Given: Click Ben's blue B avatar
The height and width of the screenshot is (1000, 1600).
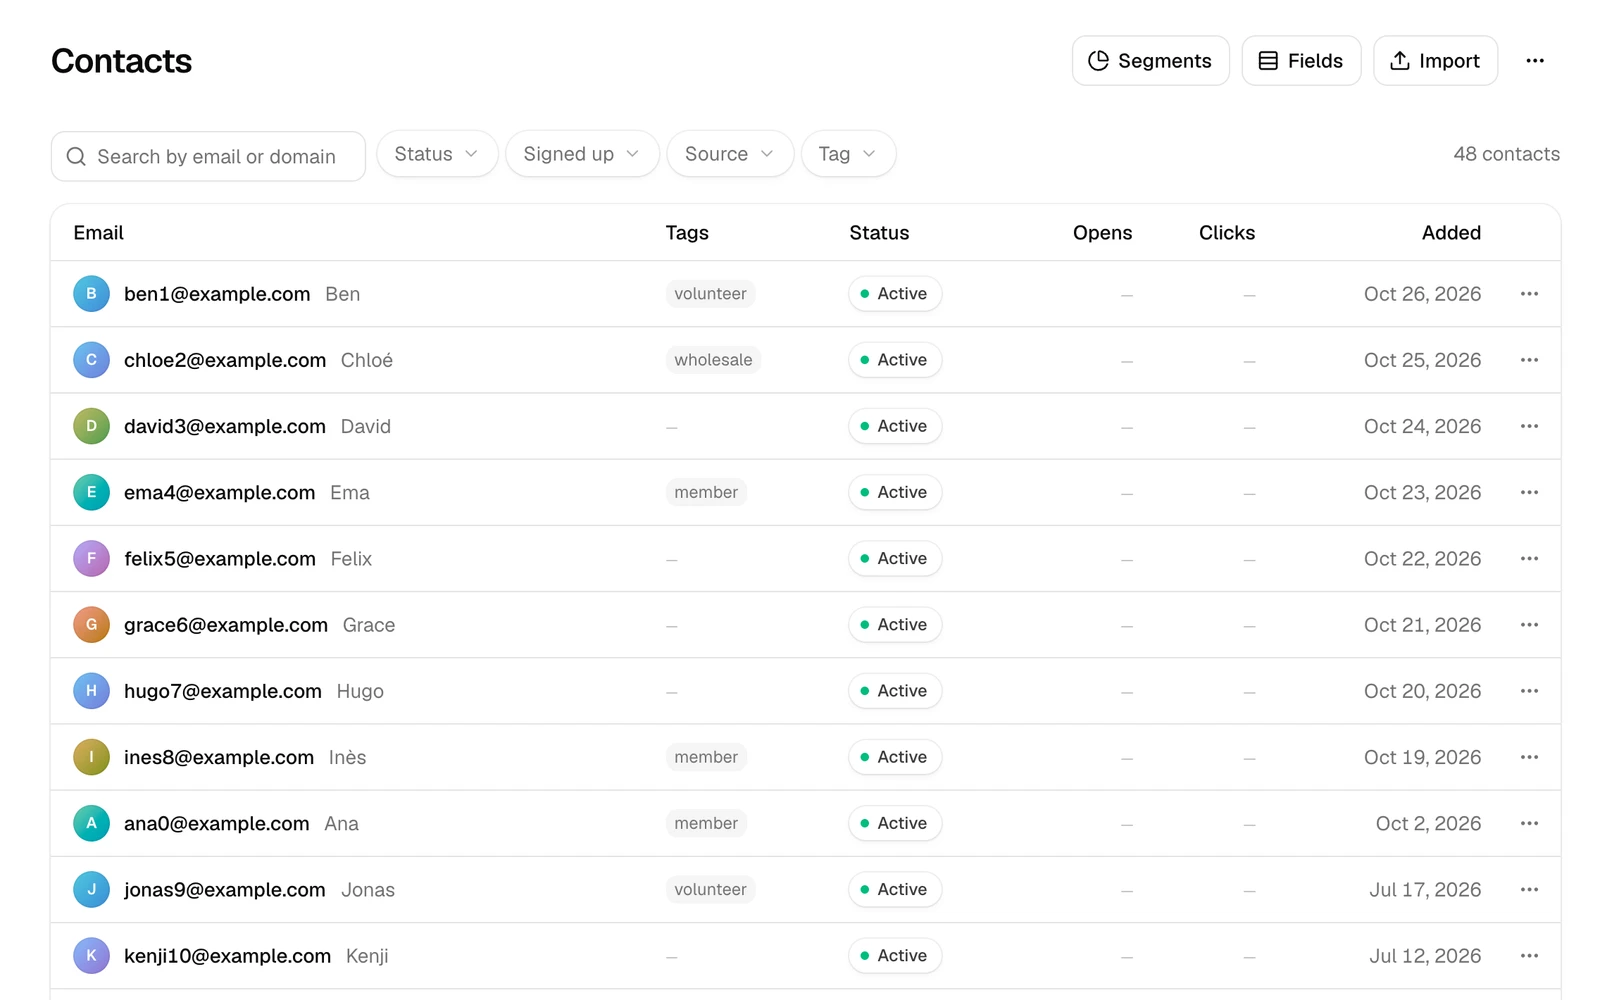Looking at the screenshot, I should pyautogui.click(x=91, y=294).
